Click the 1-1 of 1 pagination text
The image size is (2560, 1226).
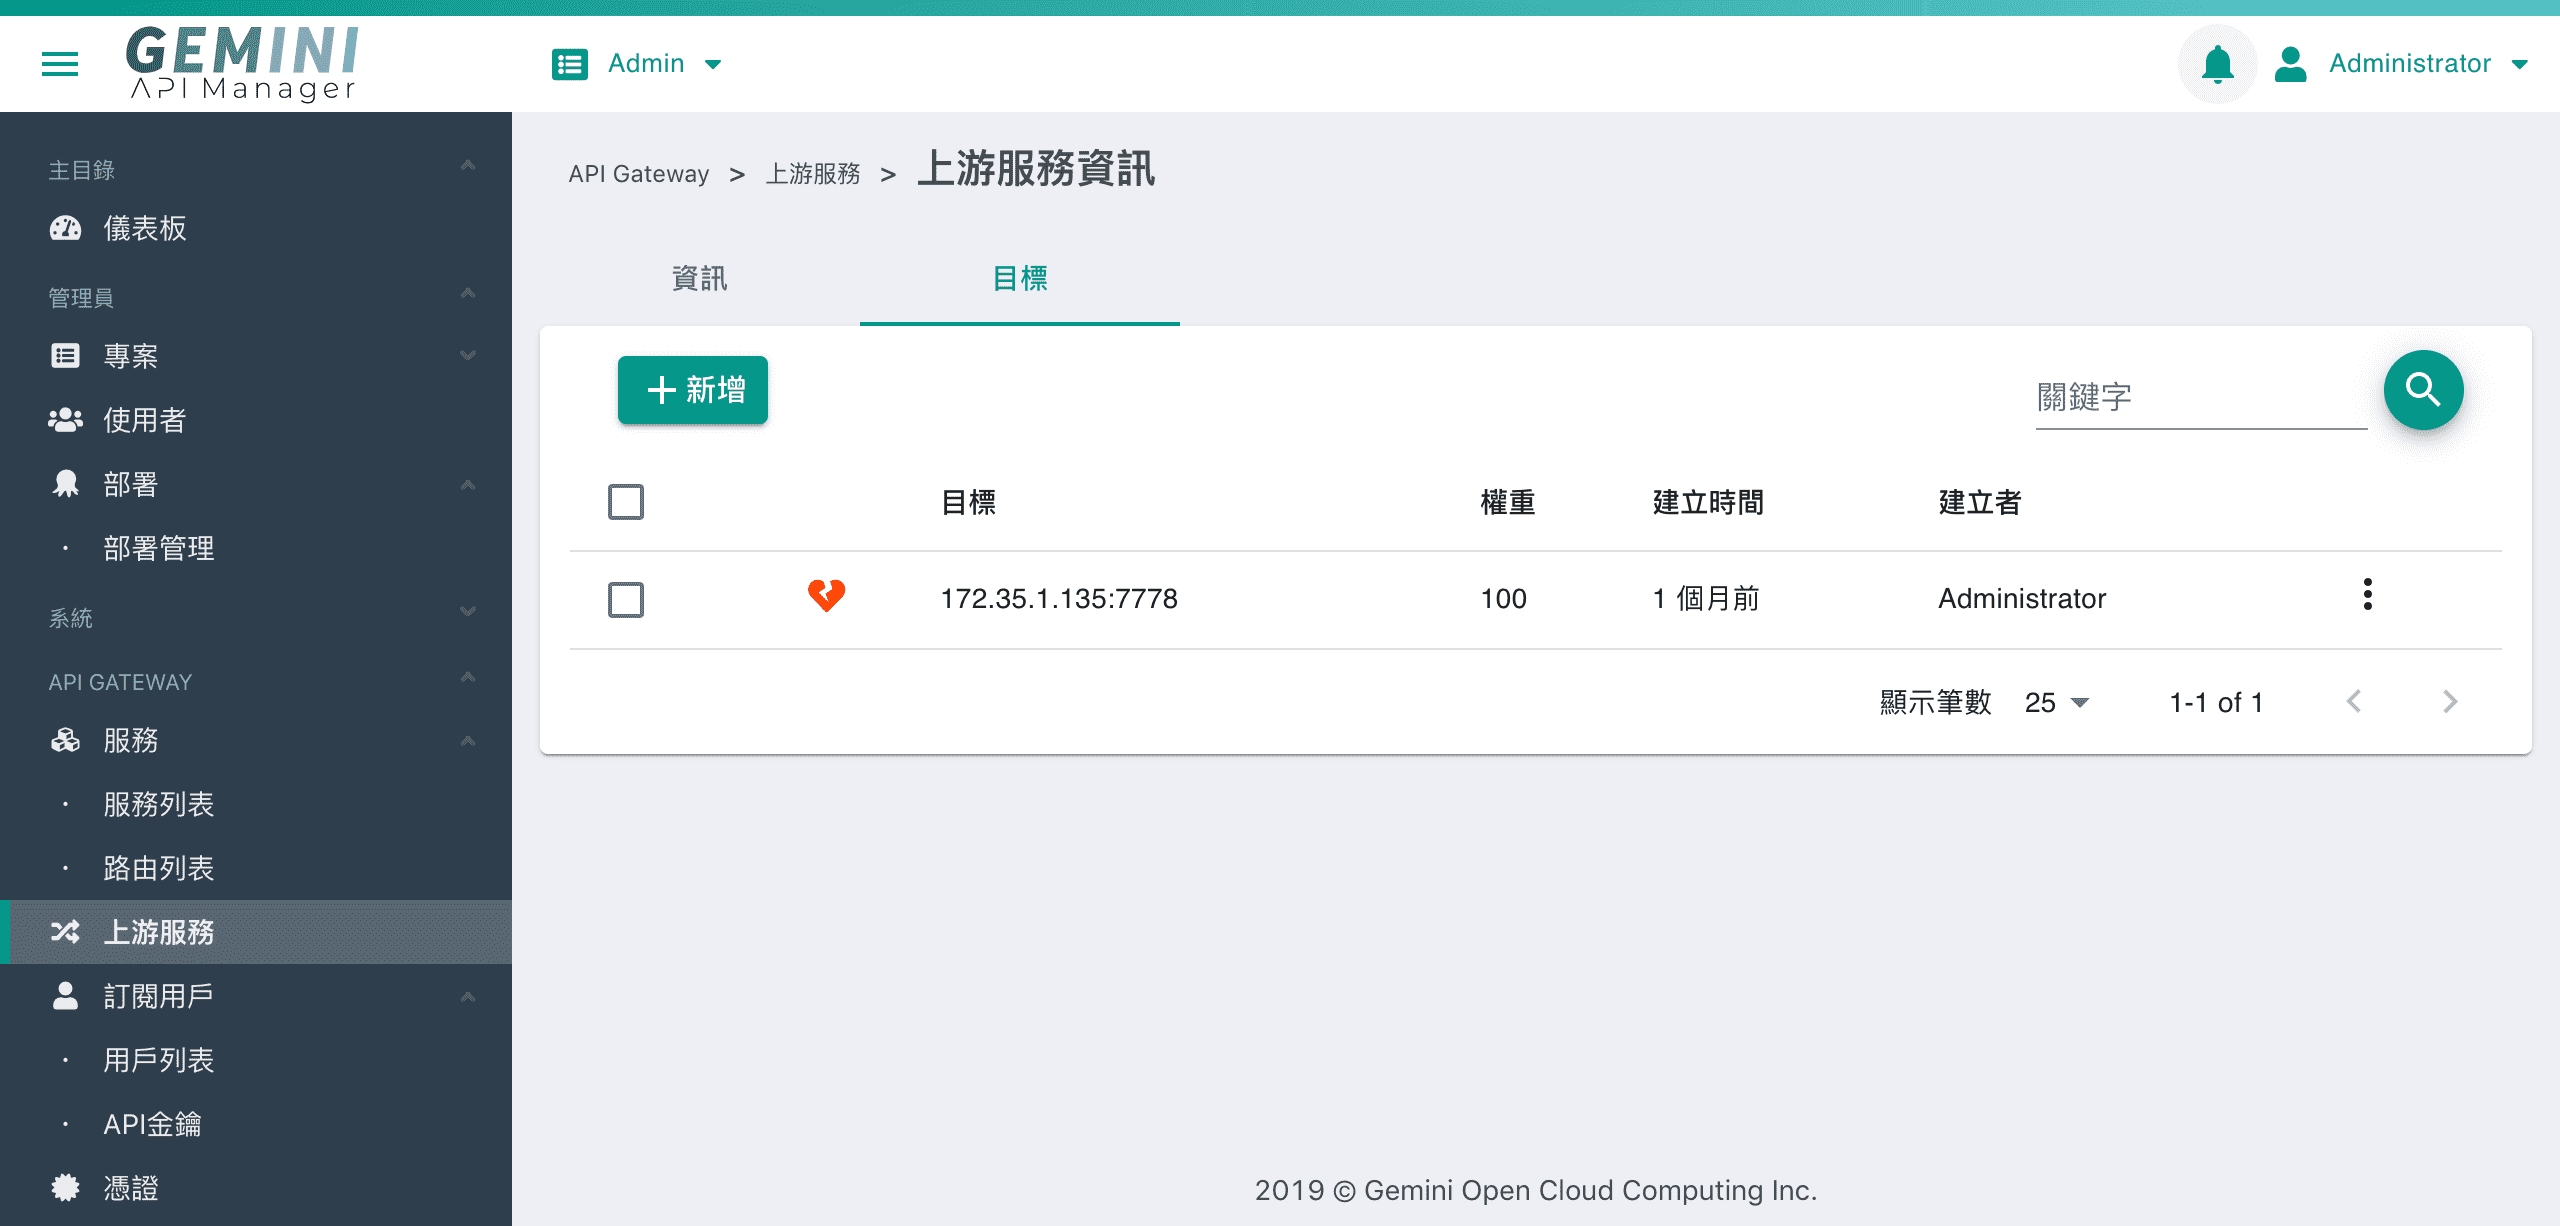[x=2216, y=702]
